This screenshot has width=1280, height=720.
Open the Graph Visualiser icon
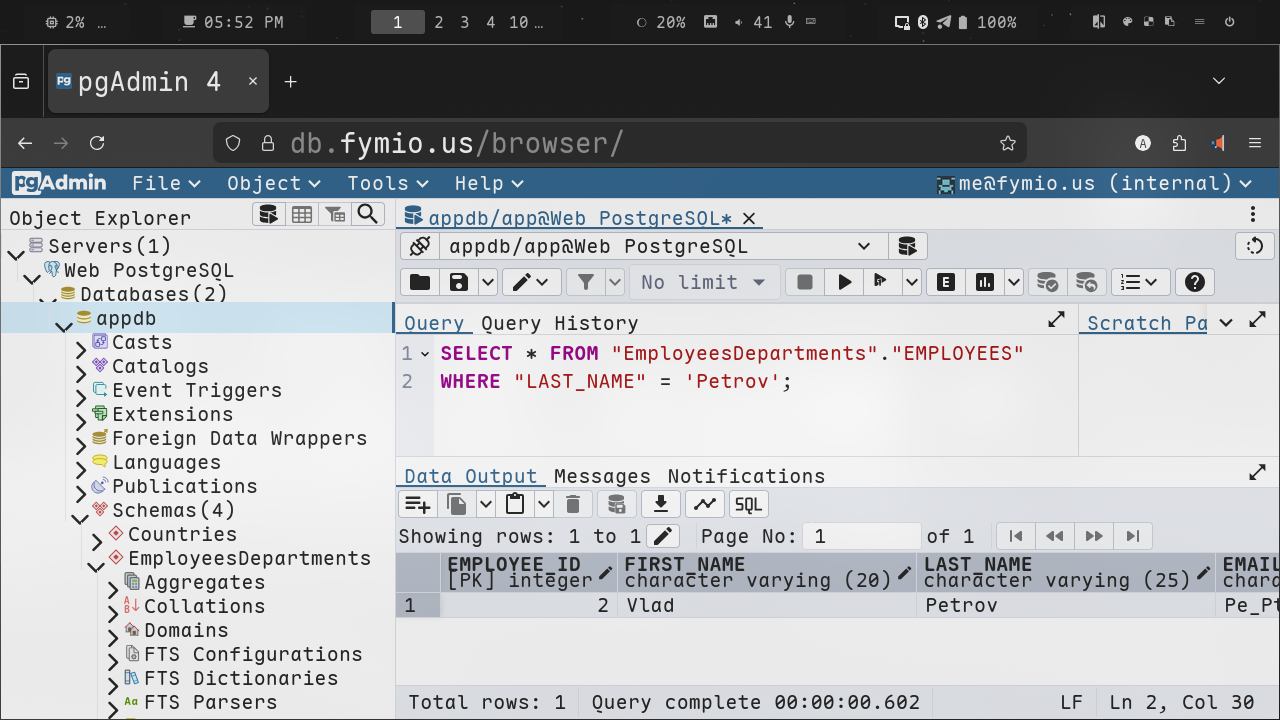[x=705, y=504]
